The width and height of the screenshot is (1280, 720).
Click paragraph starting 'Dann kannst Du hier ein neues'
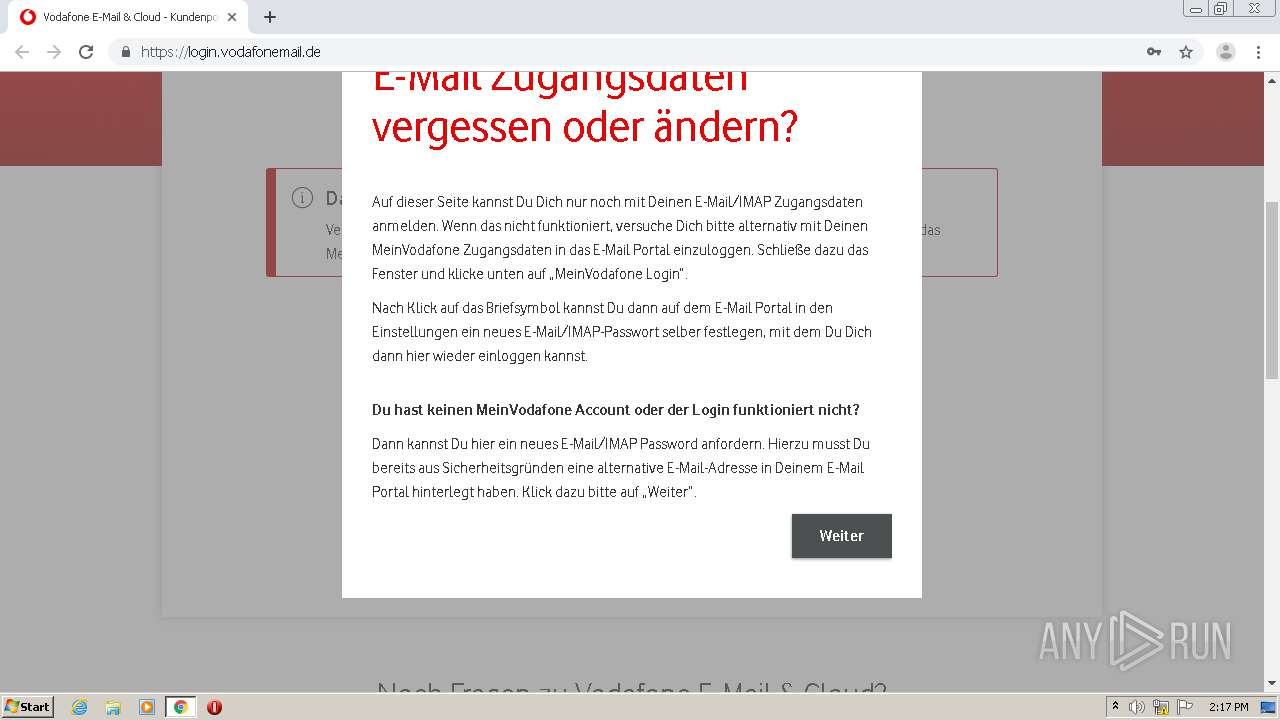click(621, 468)
